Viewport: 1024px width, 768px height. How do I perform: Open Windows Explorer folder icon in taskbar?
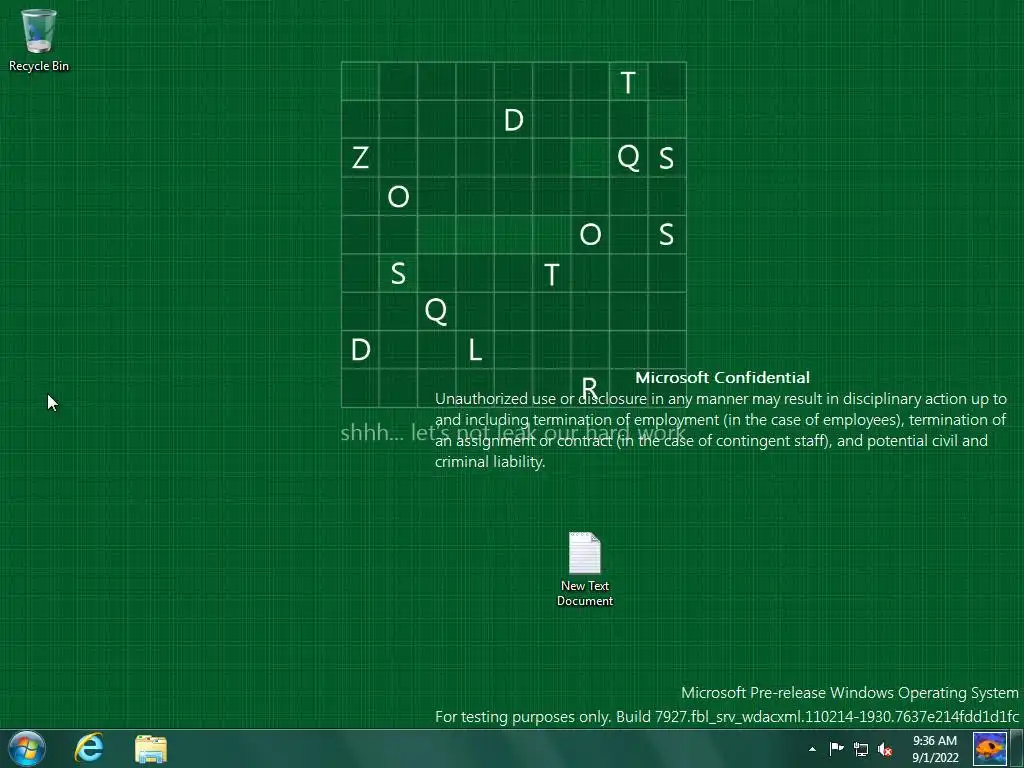(151, 749)
